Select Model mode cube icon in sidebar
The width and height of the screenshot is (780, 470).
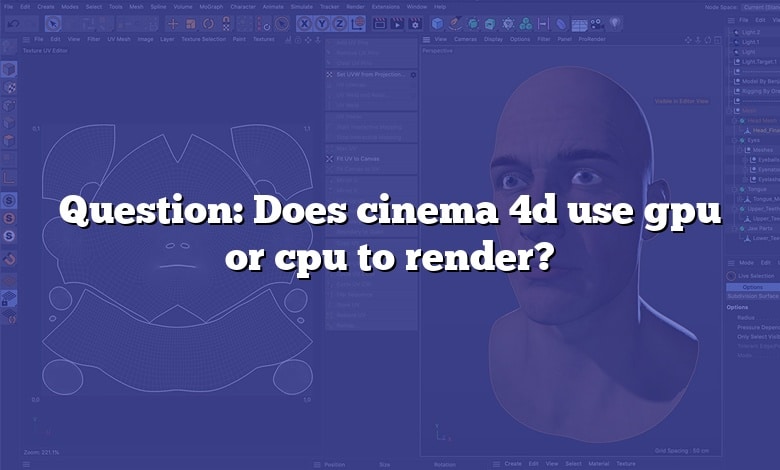tap(9, 69)
